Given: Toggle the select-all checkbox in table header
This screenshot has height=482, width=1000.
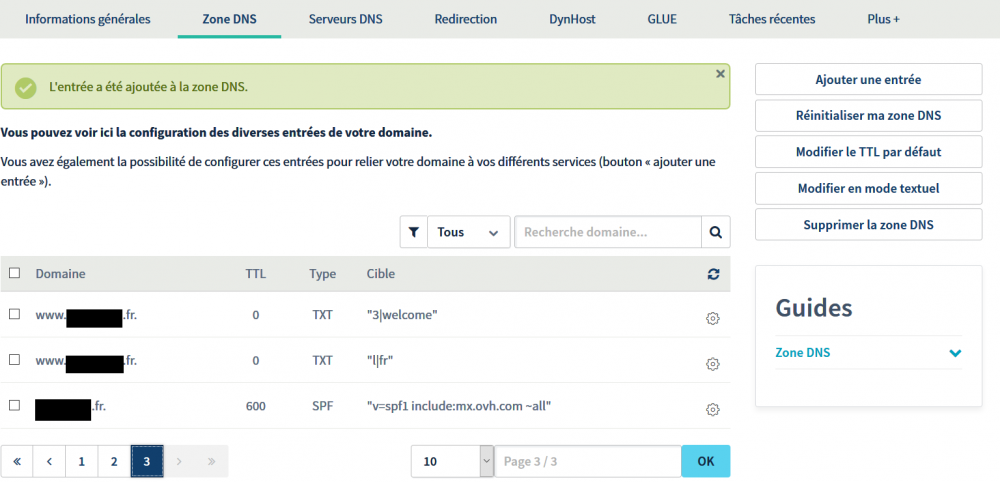Looking at the screenshot, I should (x=14, y=273).
